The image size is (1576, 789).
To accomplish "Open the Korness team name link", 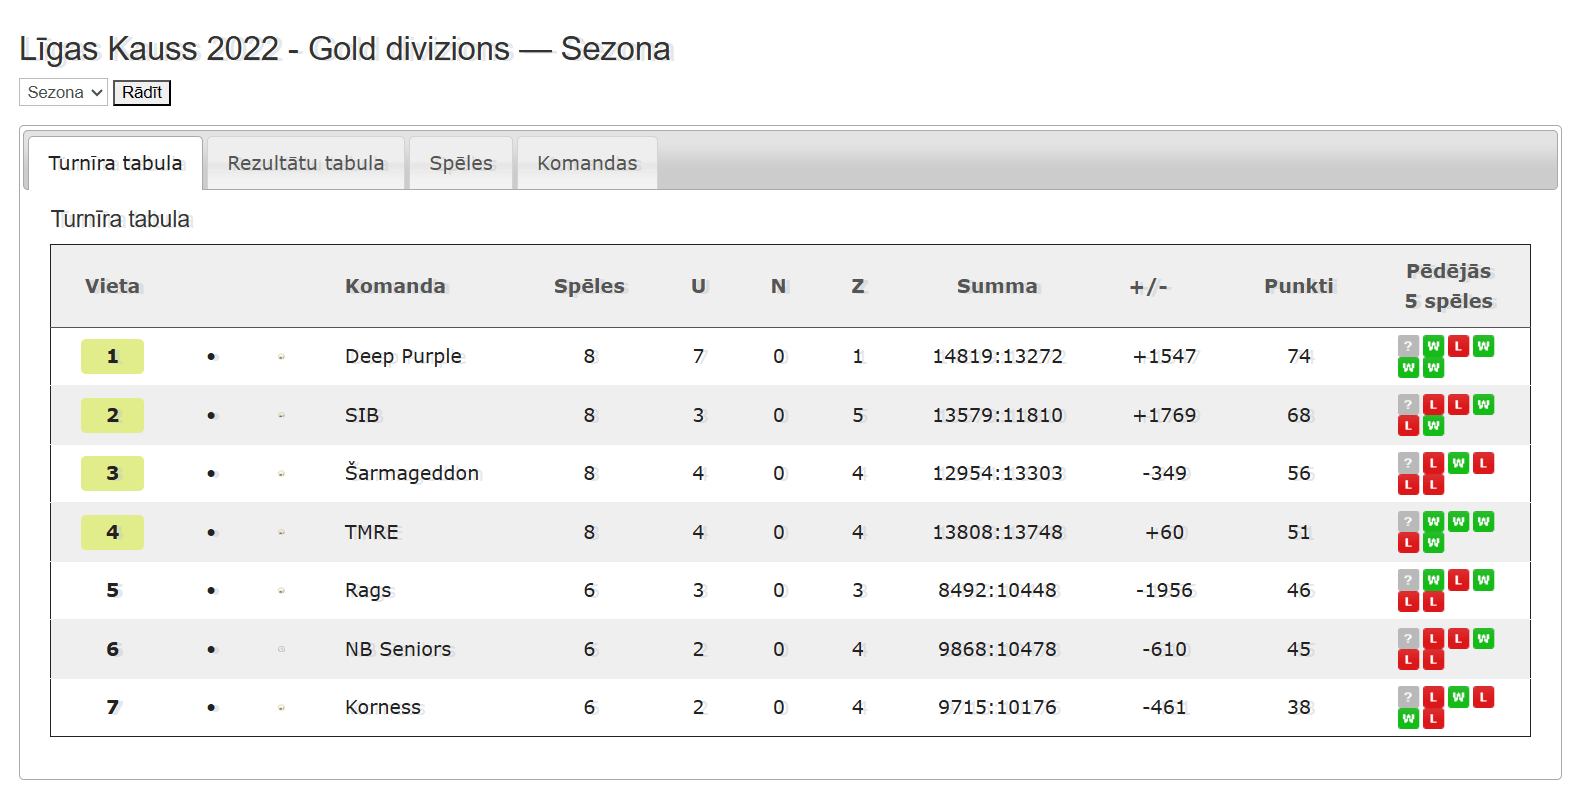I will coord(383,707).
